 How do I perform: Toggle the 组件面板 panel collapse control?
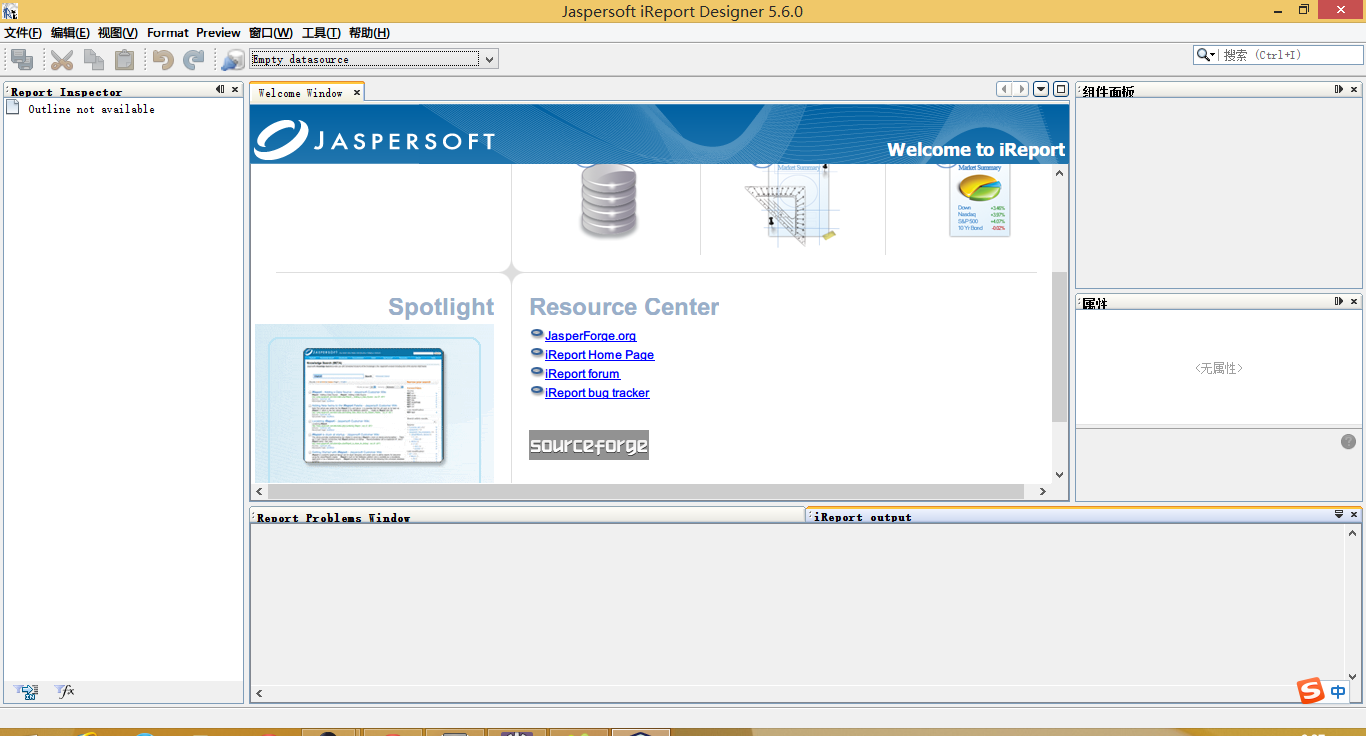[1340, 89]
